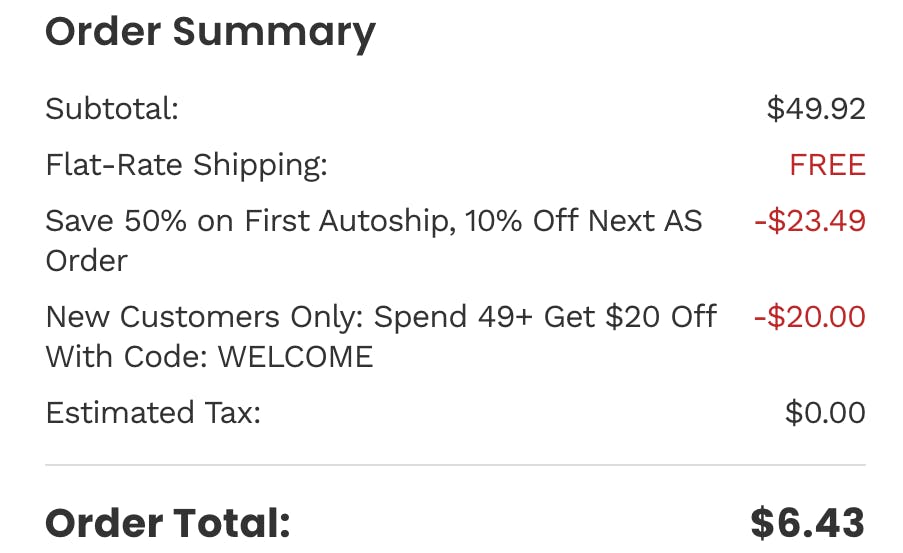Click the Save 50% on First Autoship text

[247, 221]
